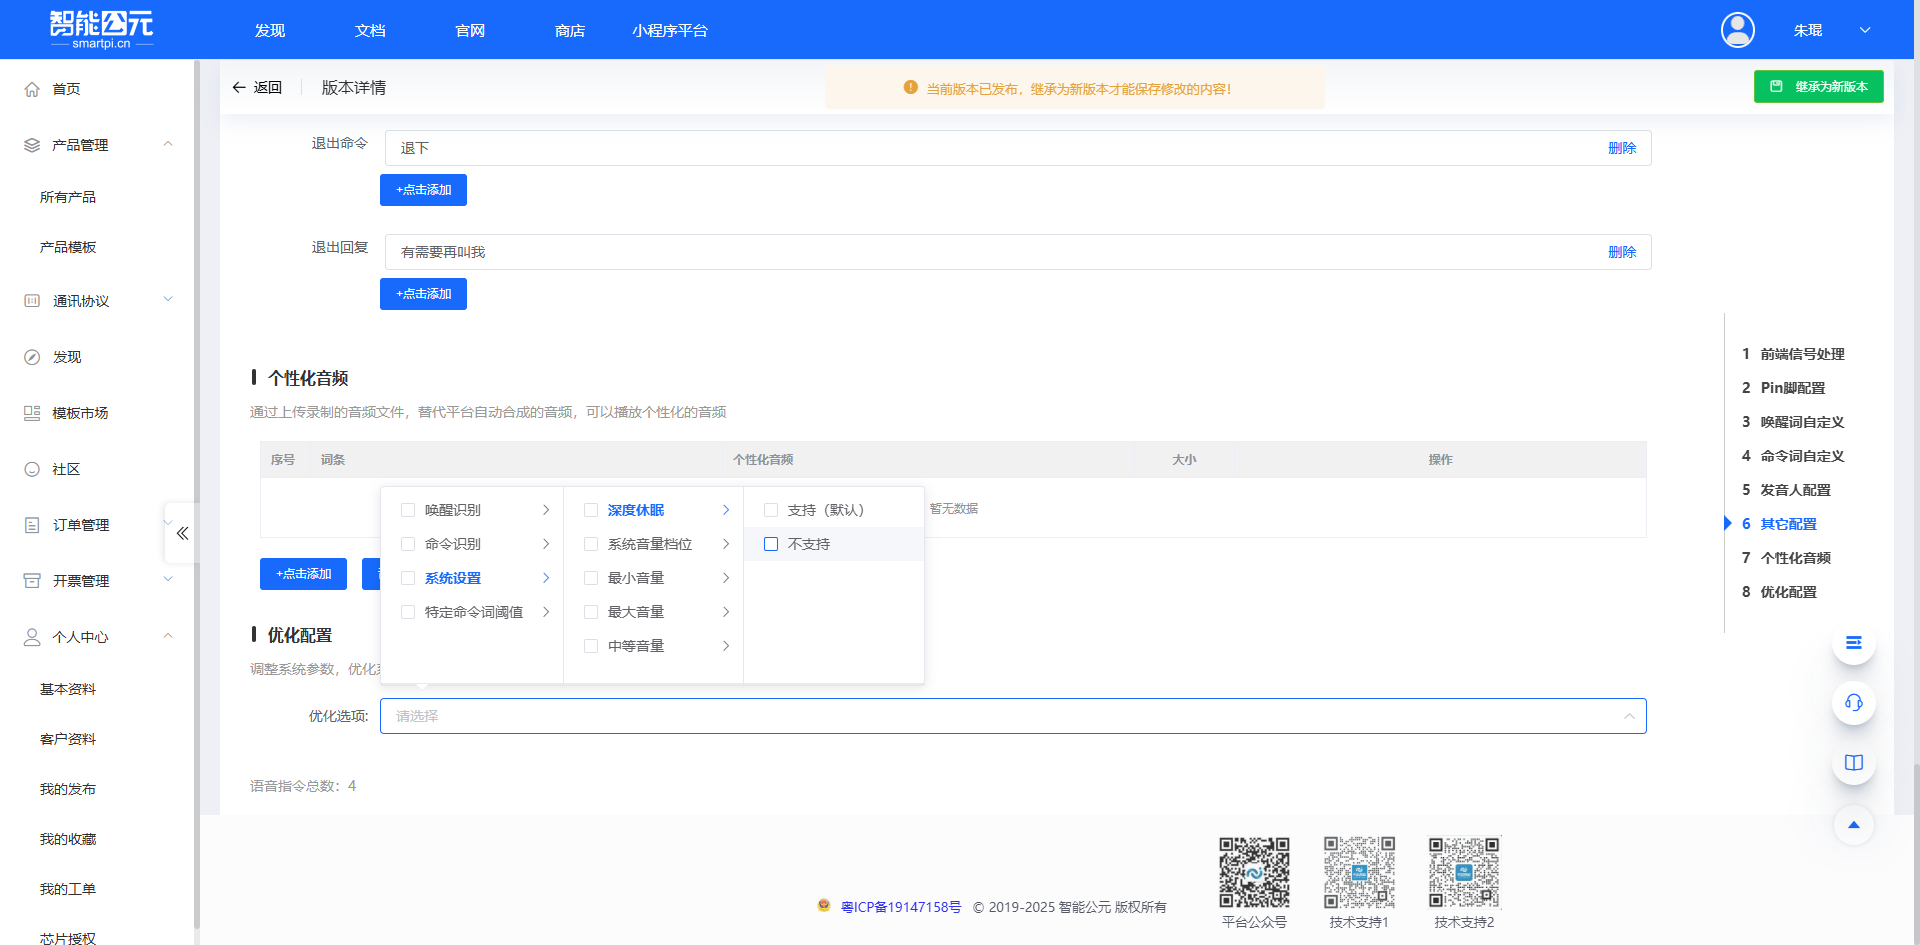Screen dimensions: 1920x945
Task: Check the 不支持 option checkbox
Action: tap(771, 544)
